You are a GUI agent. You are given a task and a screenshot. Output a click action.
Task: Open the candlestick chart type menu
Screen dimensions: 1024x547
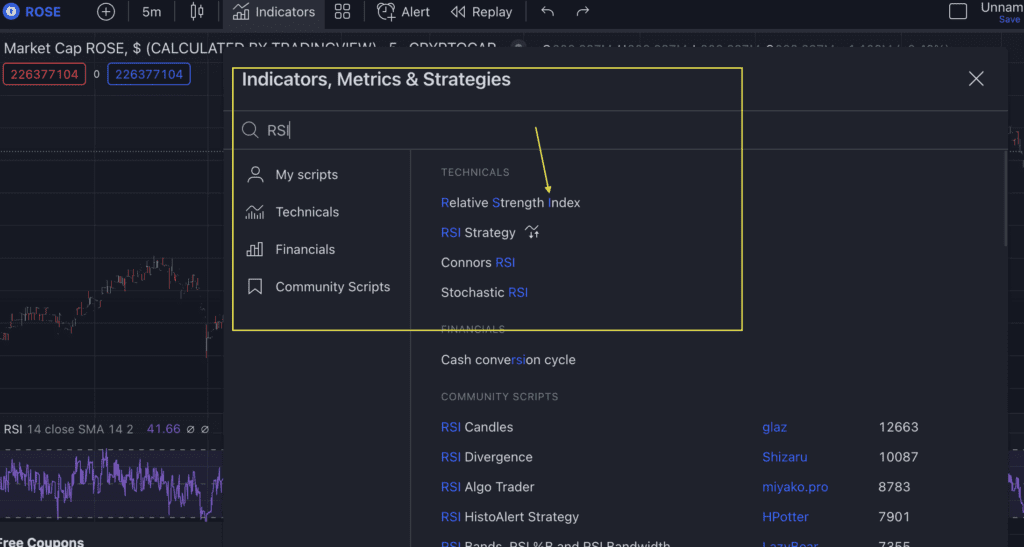coord(197,12)
